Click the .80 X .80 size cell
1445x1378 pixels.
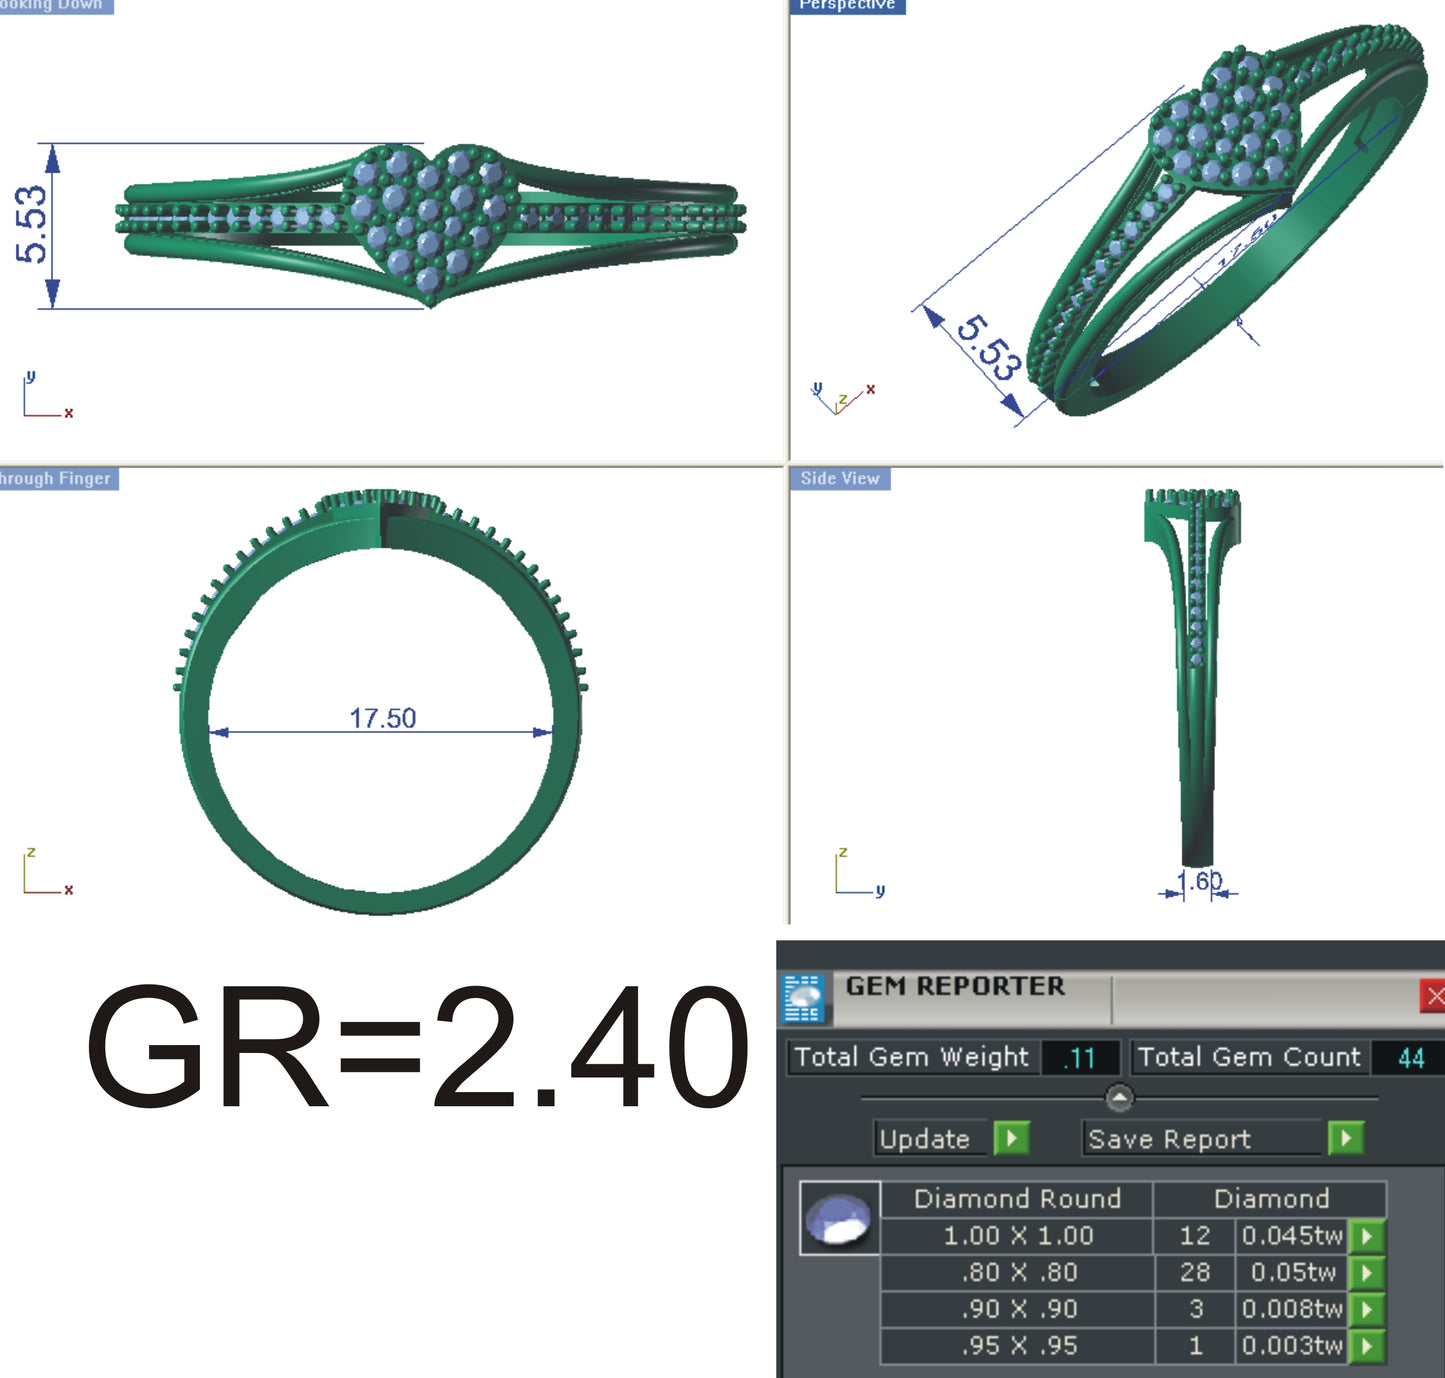1018,1272
